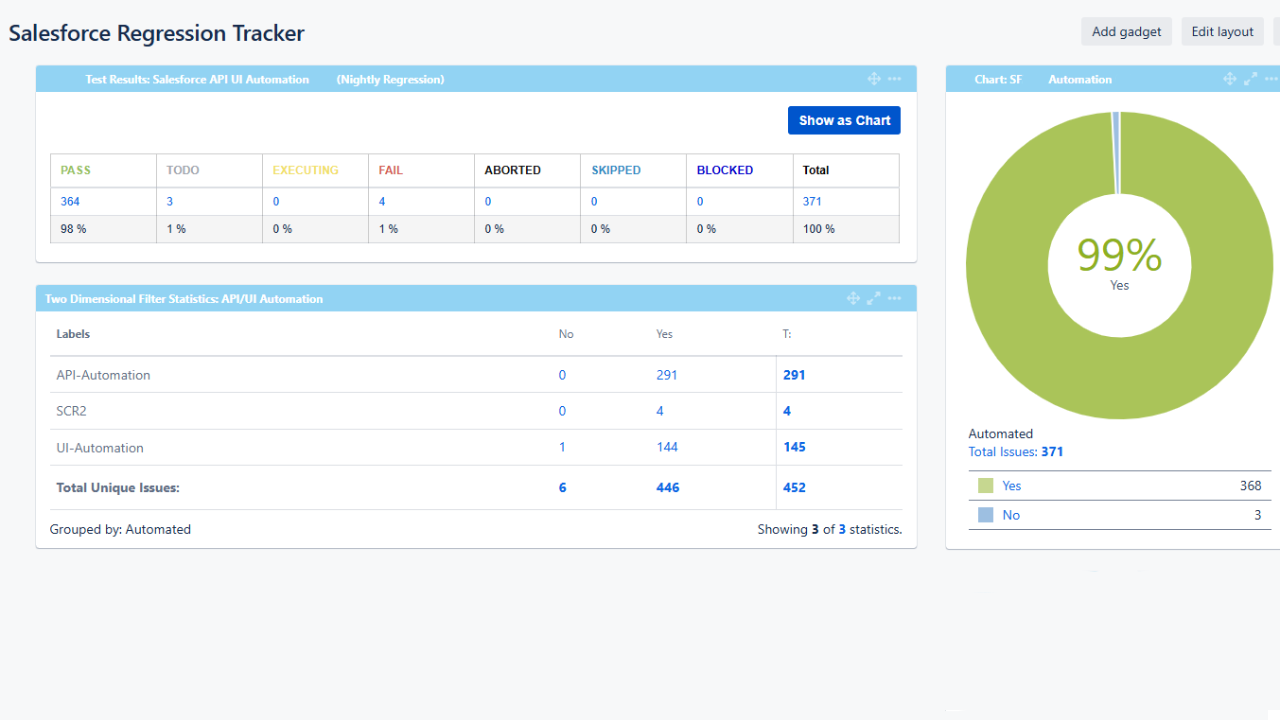Image resolution: width=1280 pixels, height=720 pixels.
Task: Open Two Dimensional Filter gadget options menu
Action: coord(894,298)
